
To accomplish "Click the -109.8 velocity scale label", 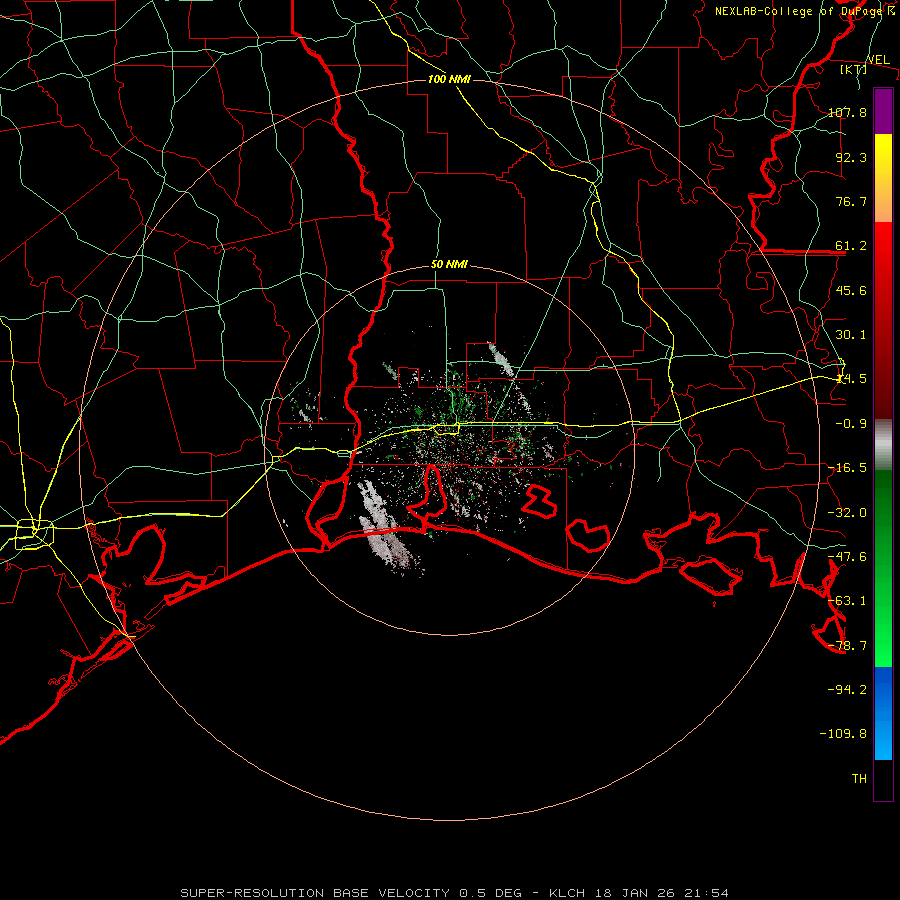I will click(843, 734).
